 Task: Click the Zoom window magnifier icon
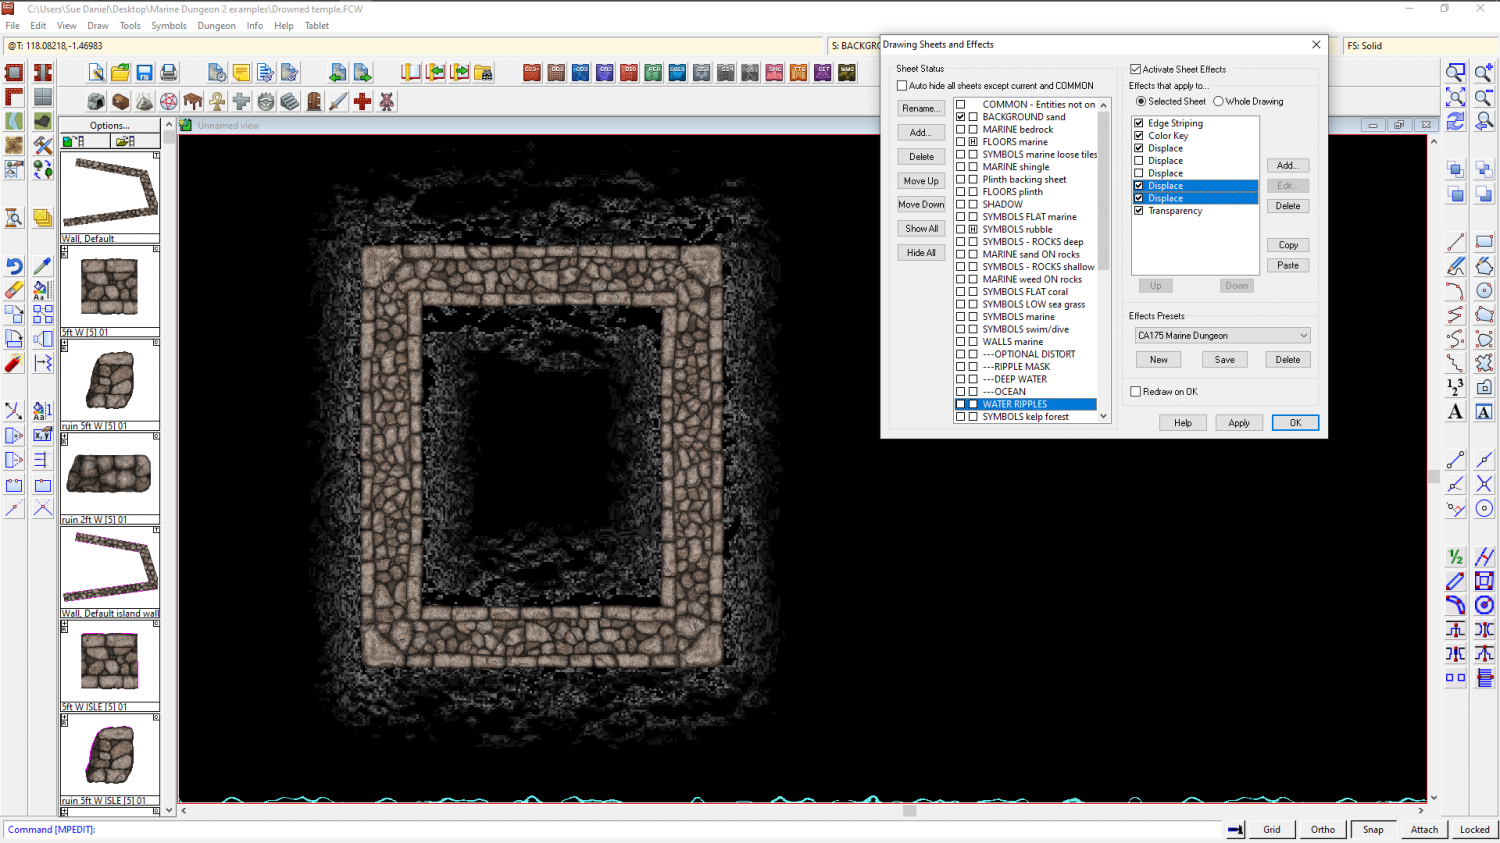click(1455, 72)
